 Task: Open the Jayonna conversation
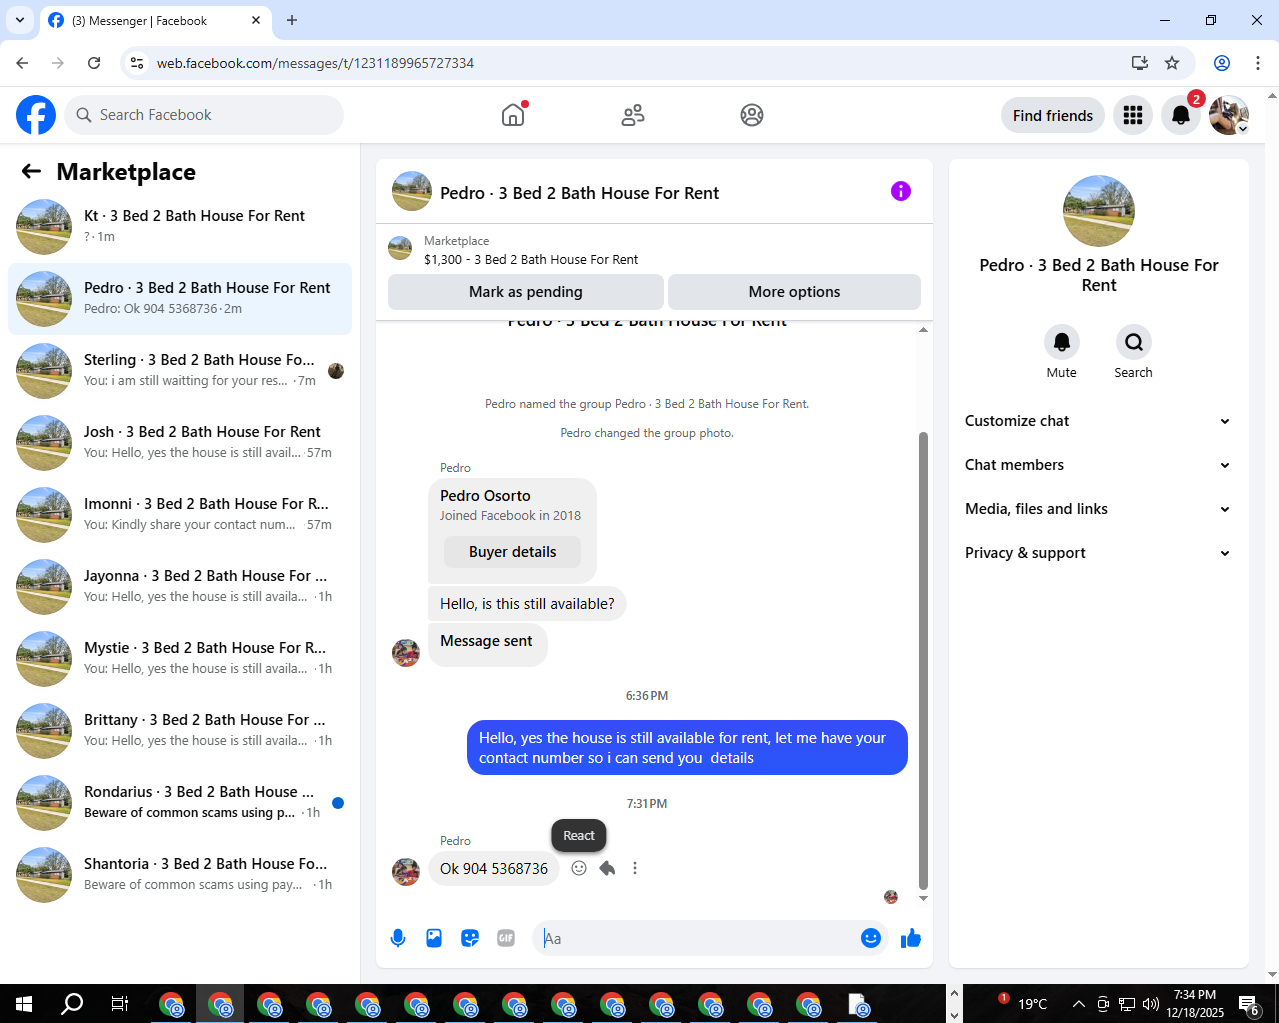180,587
